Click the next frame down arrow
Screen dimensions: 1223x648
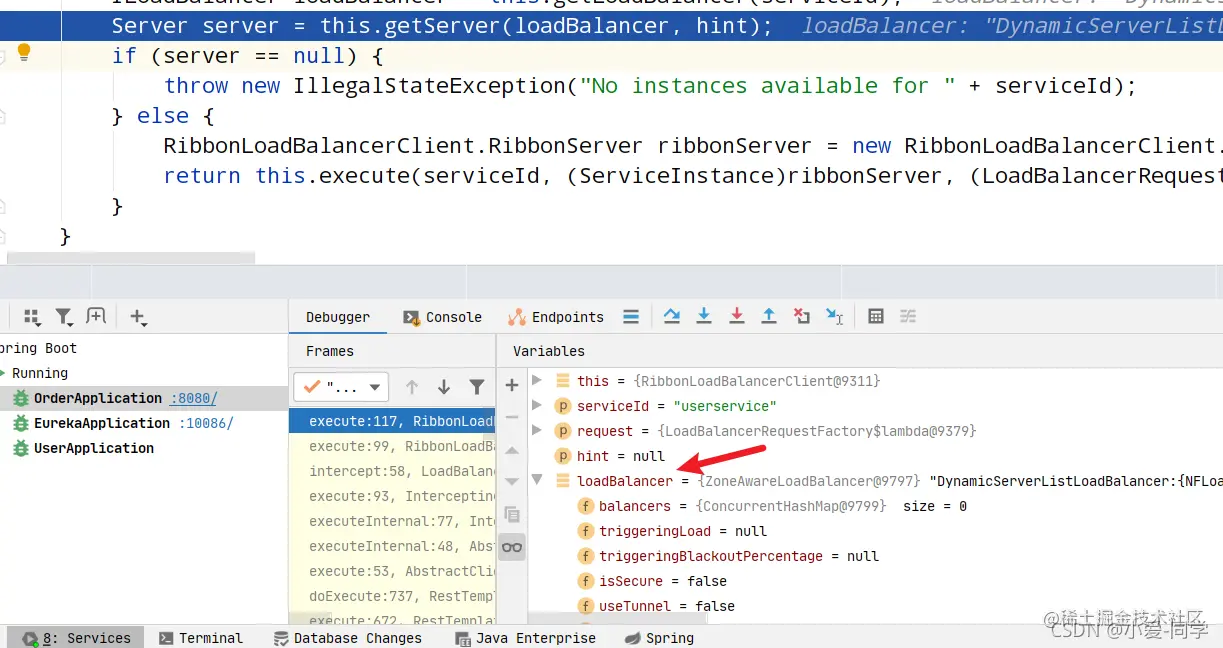(444, 387)
